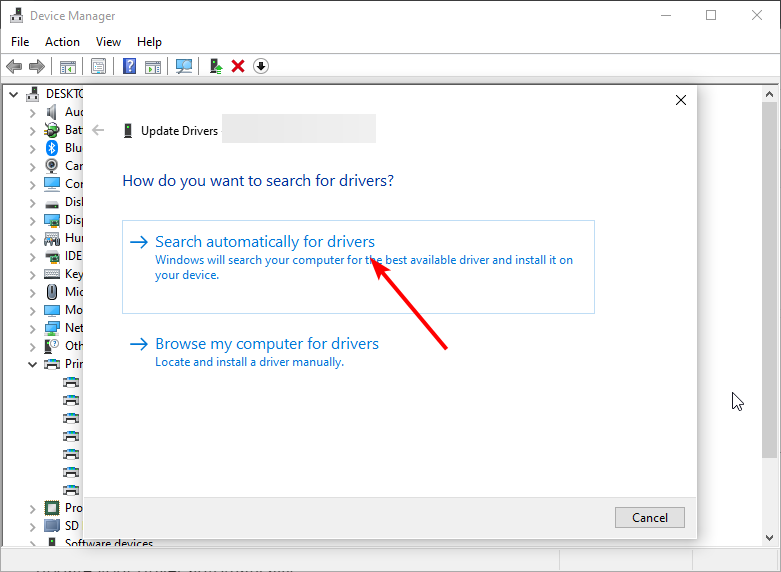Click the Update device driver toolbar icon
Image resolution: width=781 pixels, height=572 pixels.
[215, 66]
